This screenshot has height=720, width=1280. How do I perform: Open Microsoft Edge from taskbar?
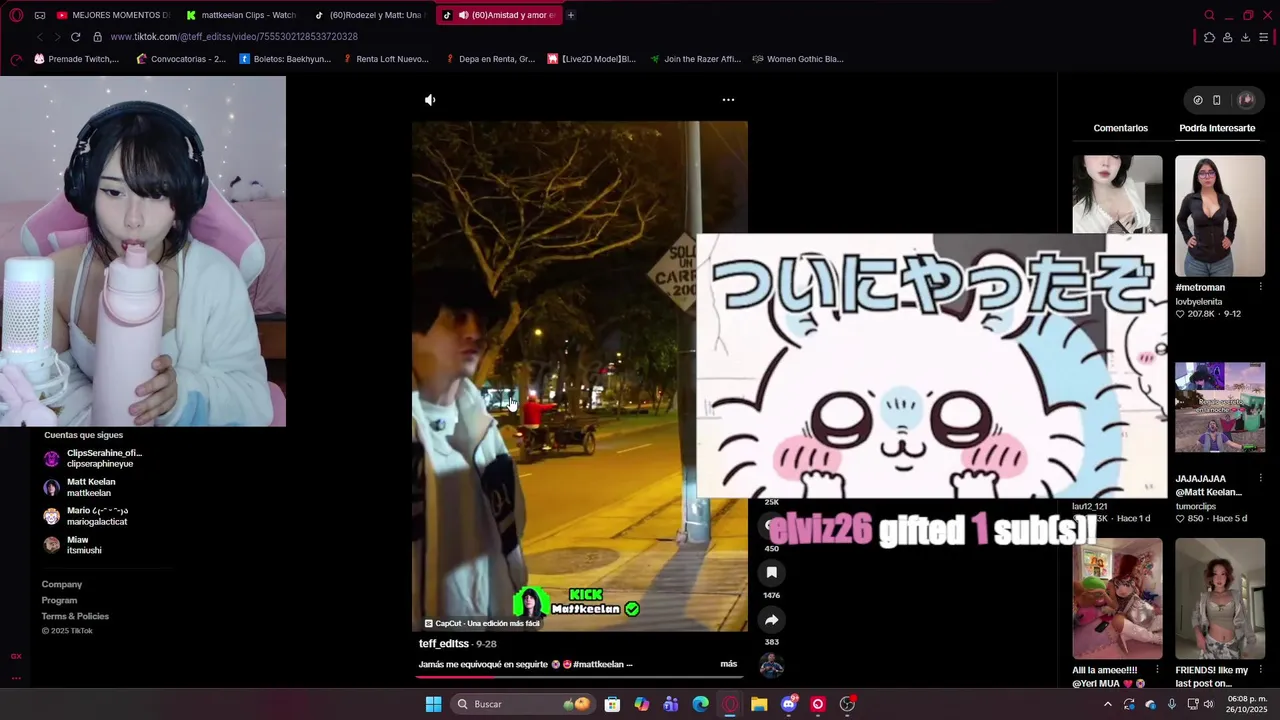[700, 704]
